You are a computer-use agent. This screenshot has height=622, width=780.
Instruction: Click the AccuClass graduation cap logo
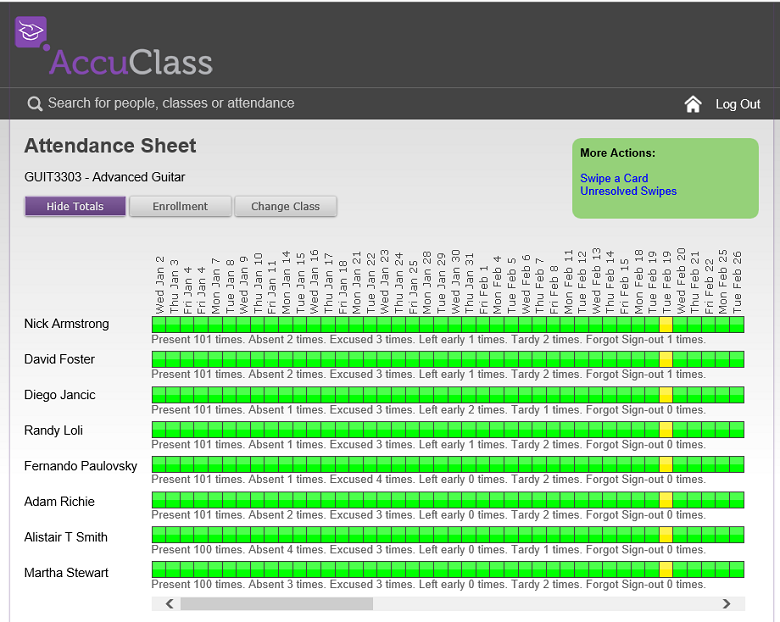(31, 33)
